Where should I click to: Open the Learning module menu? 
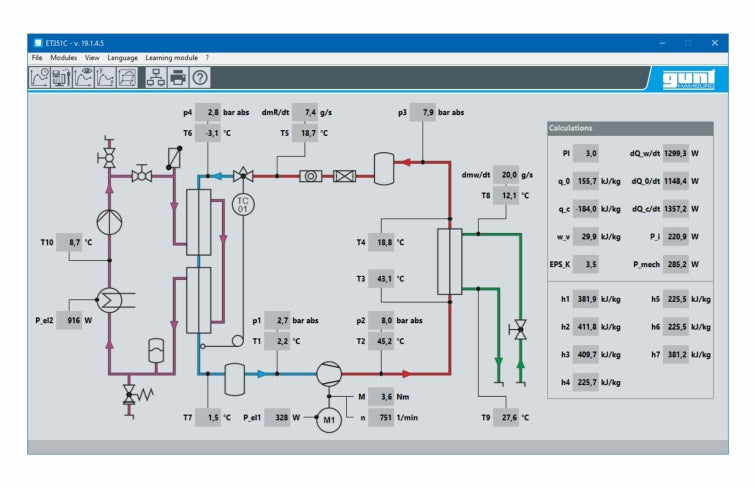pos(171,58)
